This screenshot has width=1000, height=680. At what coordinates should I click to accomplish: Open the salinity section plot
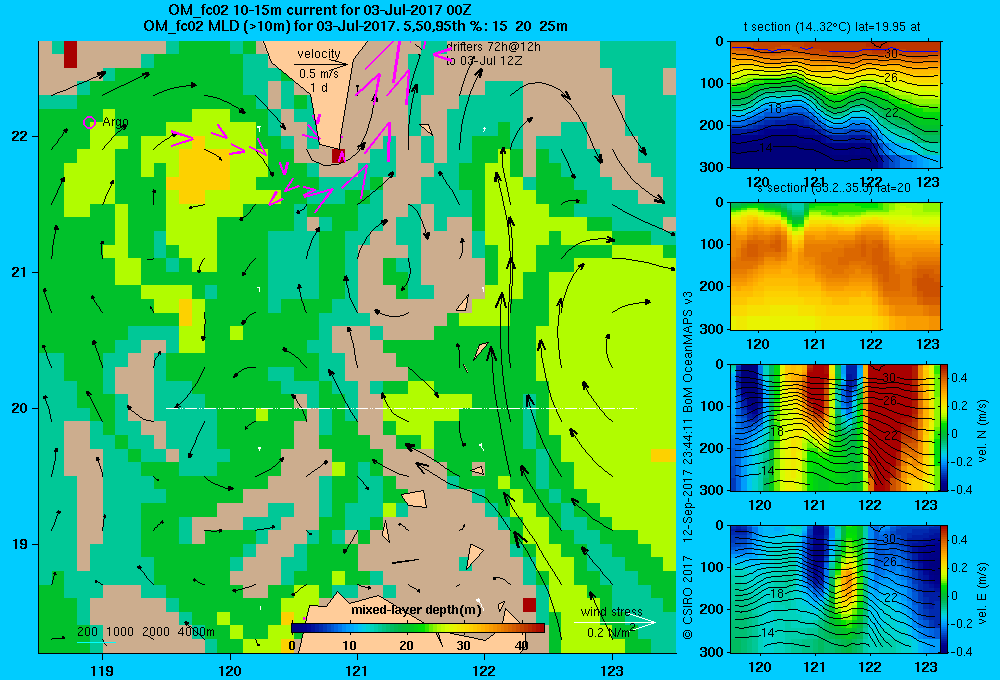coord(835,266)
